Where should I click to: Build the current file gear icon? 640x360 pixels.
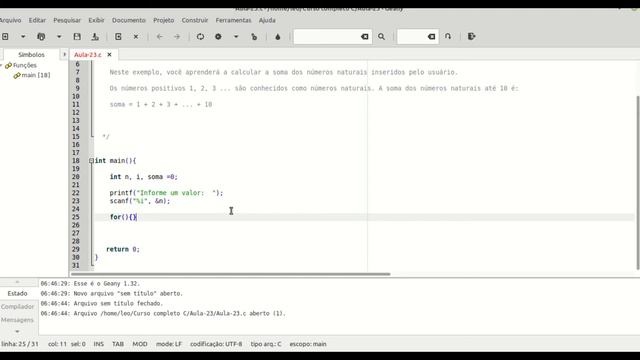pyautogui.click(x=218, y=37)
